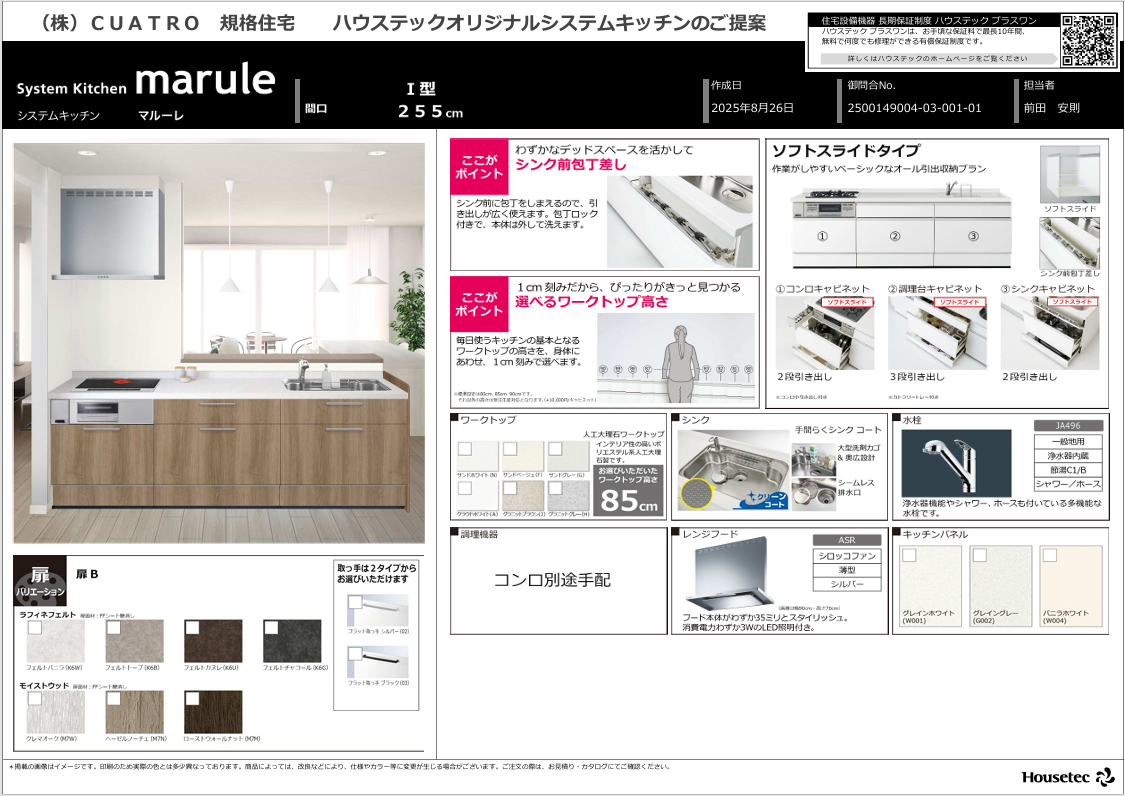Check the グレインホワイト (W001) panel checkbox

910,555
